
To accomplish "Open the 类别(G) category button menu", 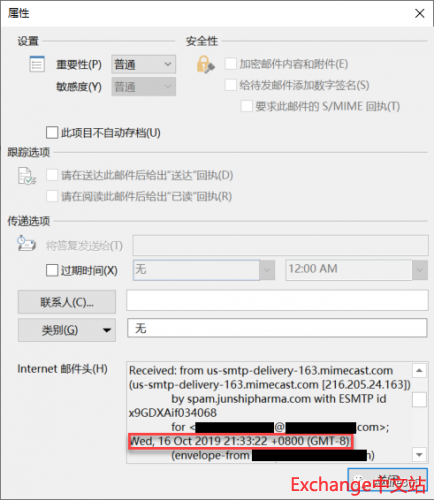I will tap(67, 330).
